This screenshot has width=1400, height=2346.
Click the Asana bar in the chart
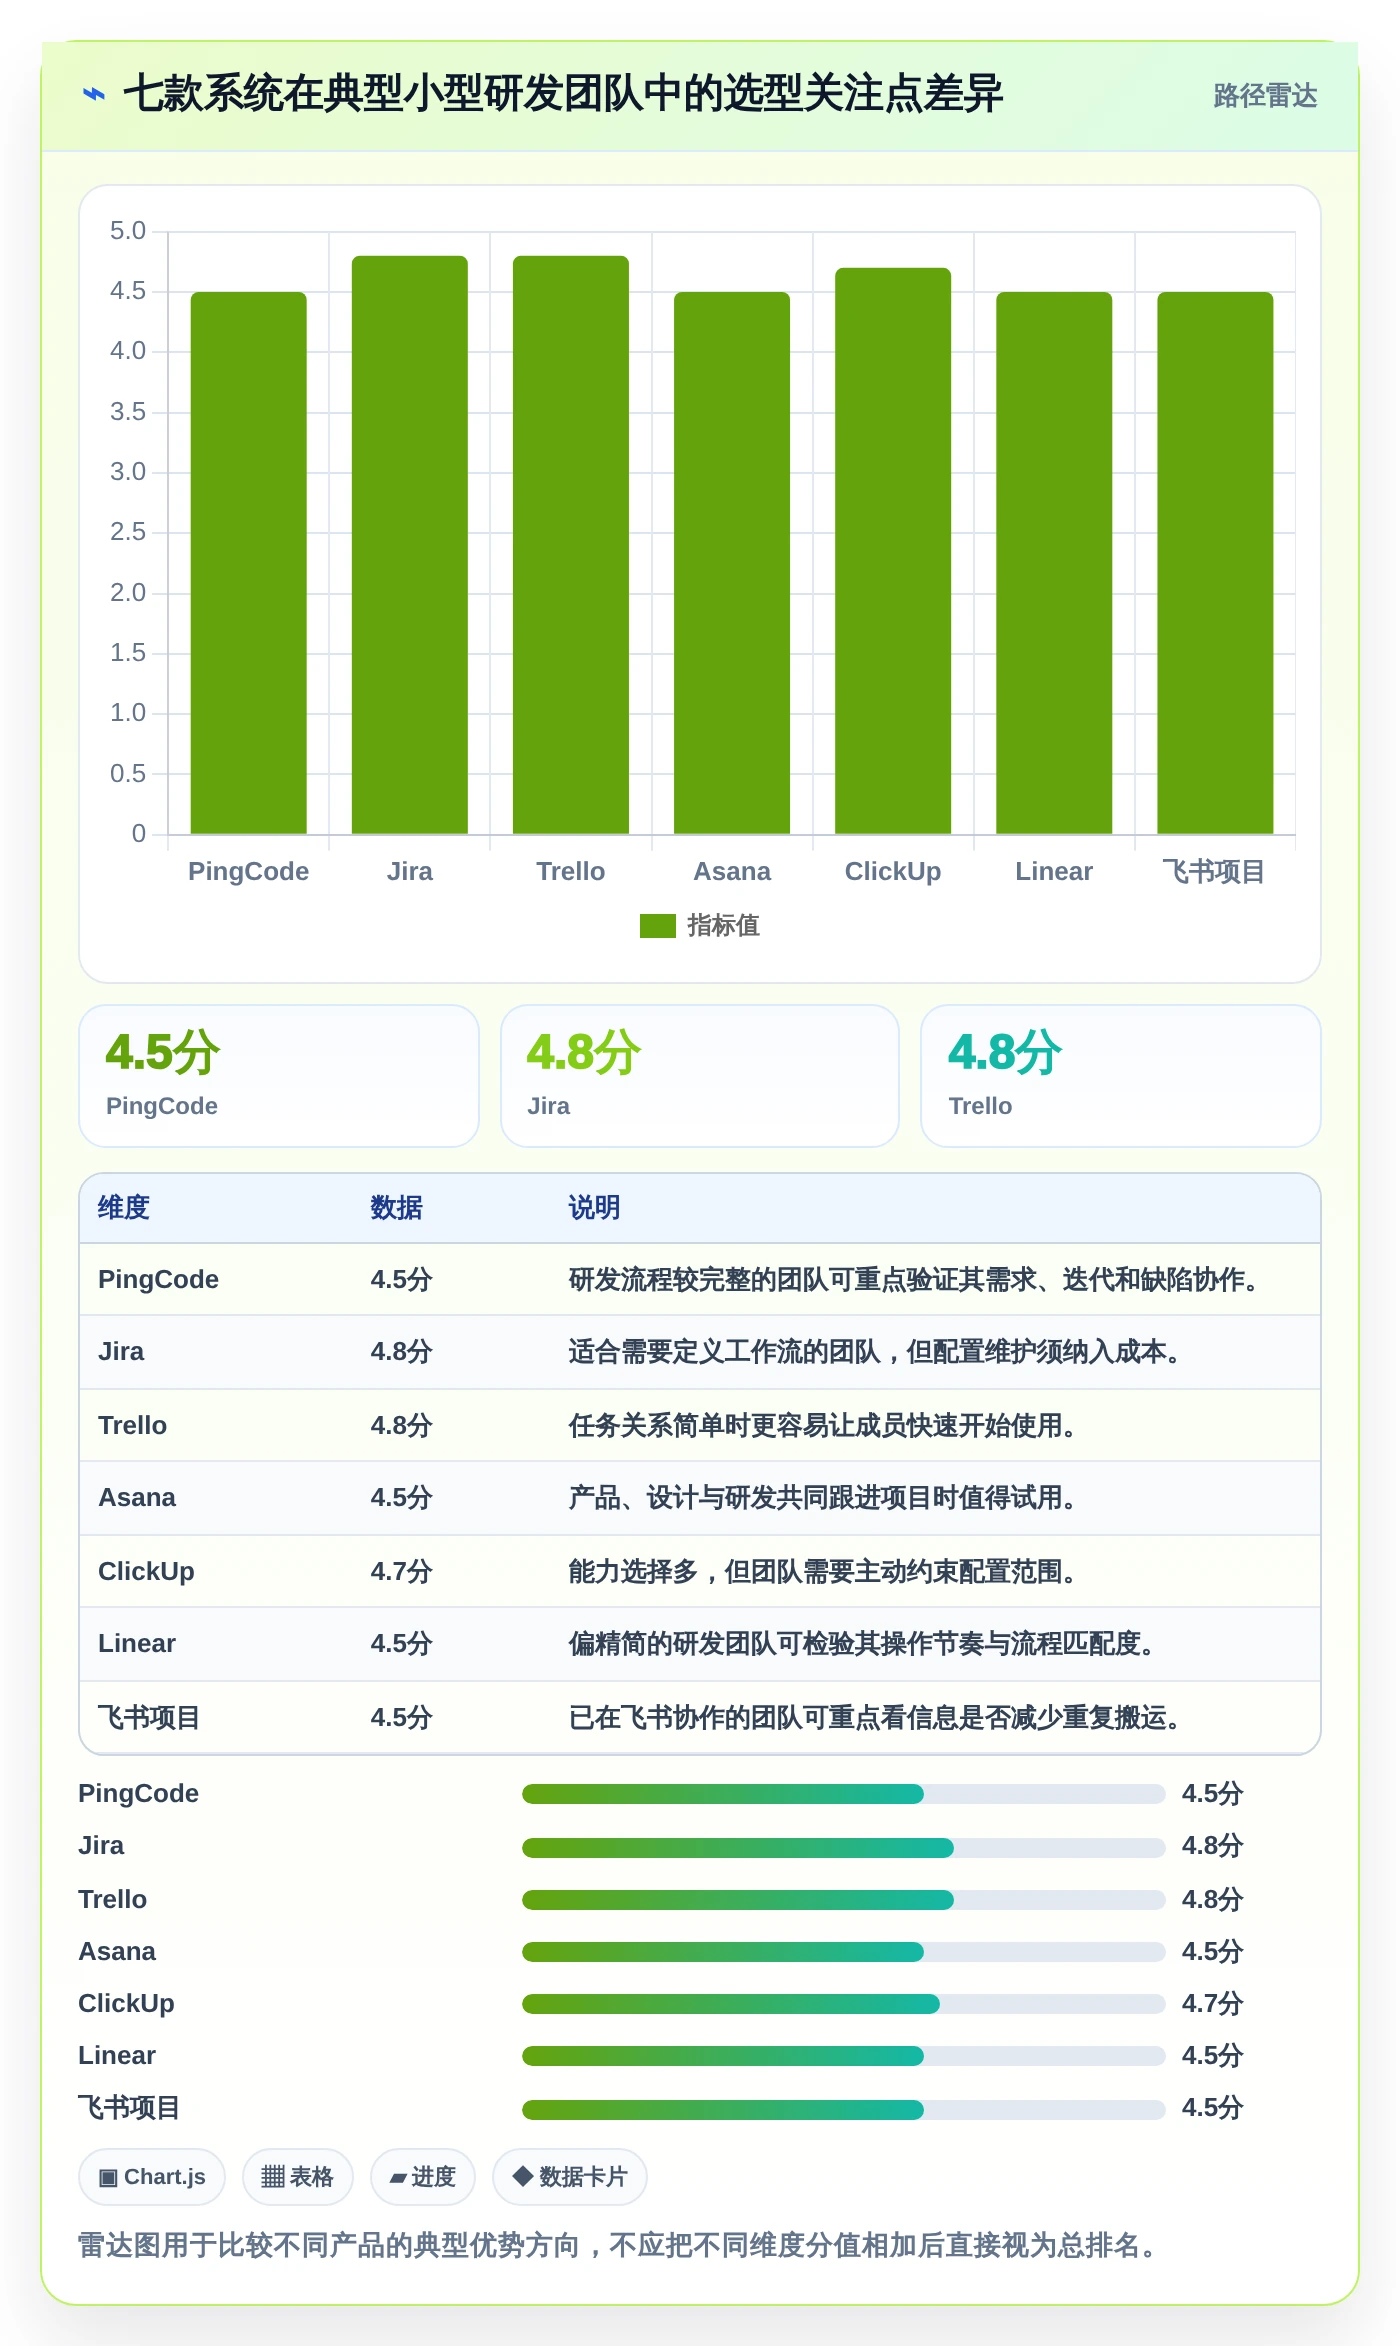732,563
